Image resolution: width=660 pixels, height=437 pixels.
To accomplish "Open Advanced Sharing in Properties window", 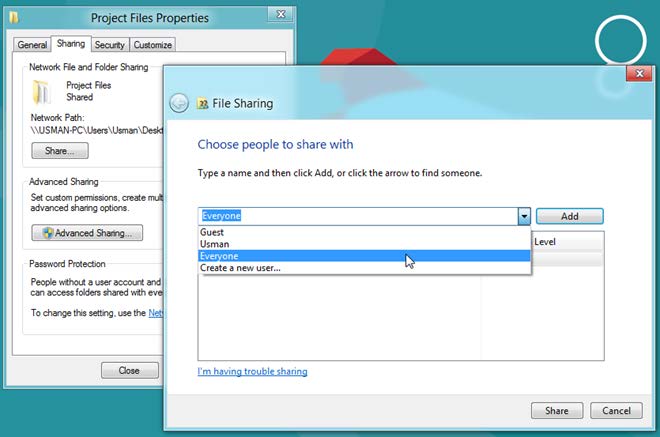I will tap(87, 233).
